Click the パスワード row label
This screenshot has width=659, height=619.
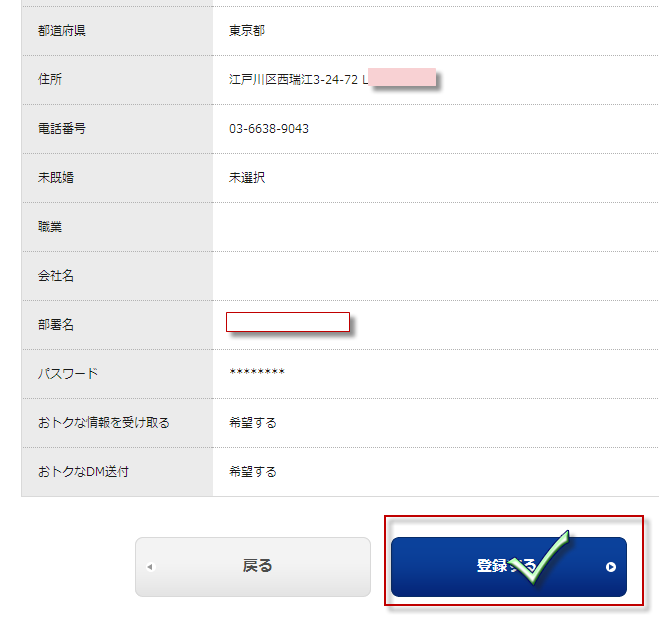(68, 374)
